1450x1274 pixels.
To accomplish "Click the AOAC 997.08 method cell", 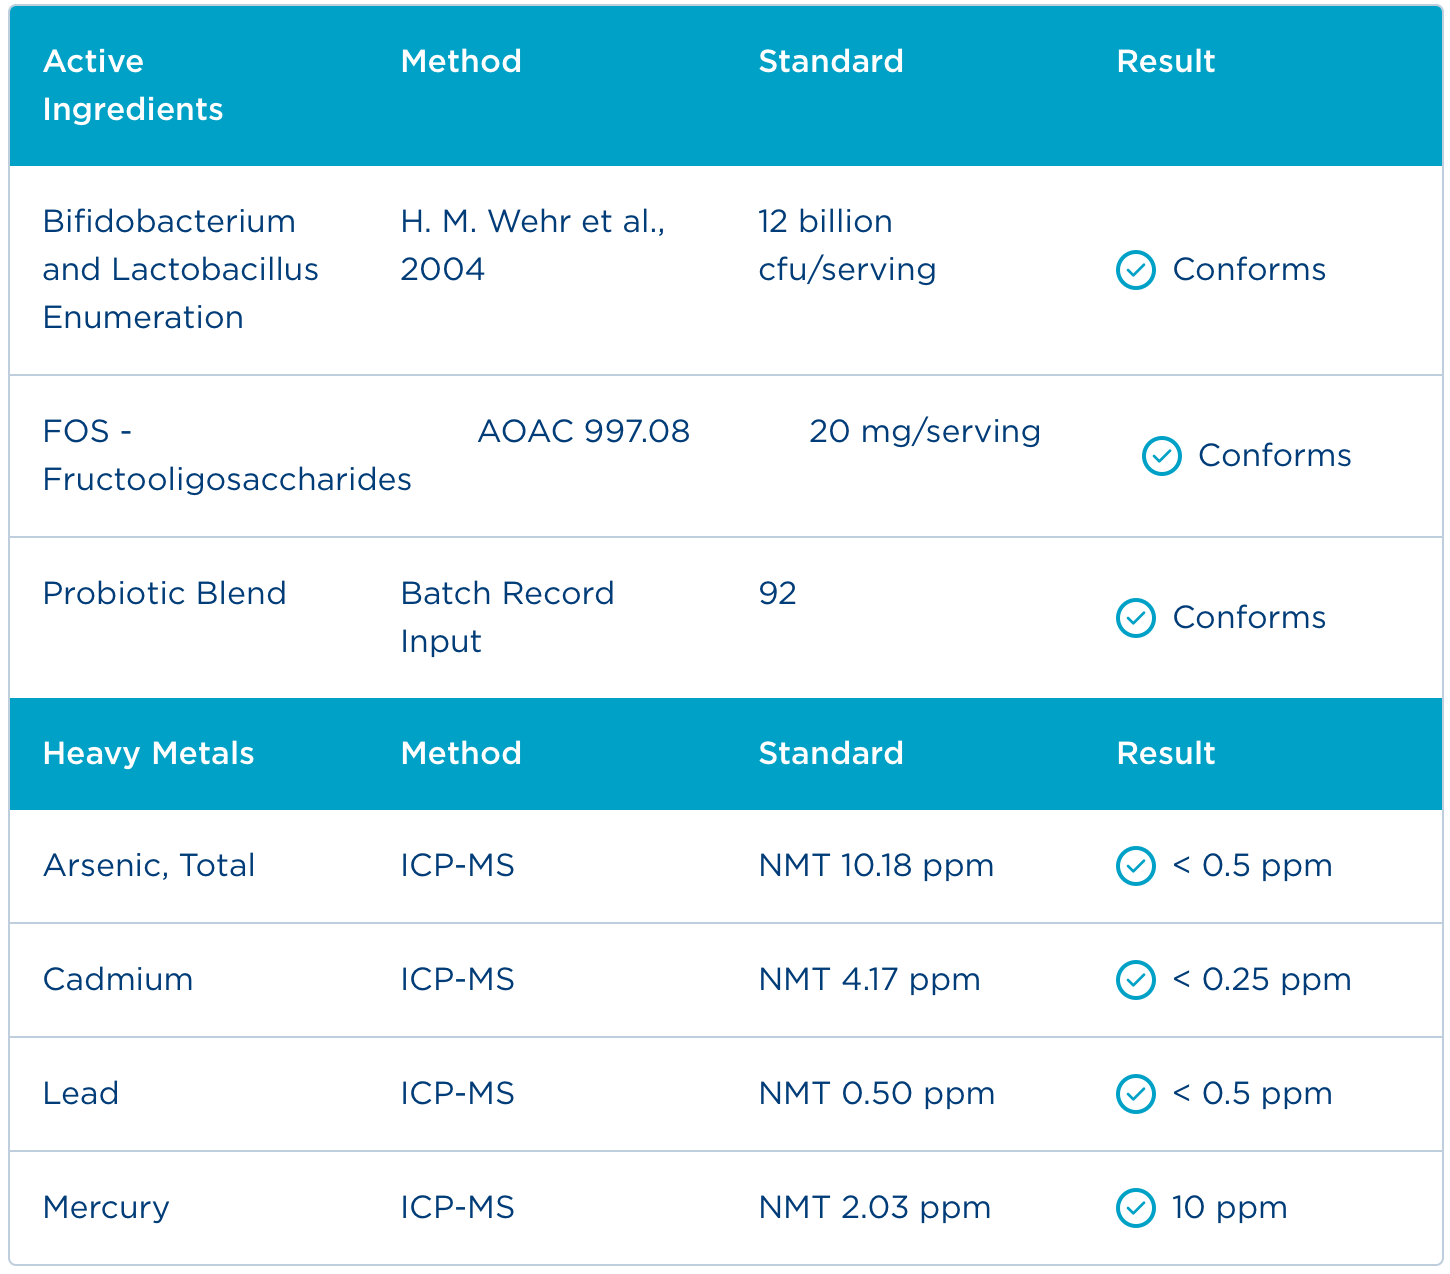I will click(x=583, y=432).
